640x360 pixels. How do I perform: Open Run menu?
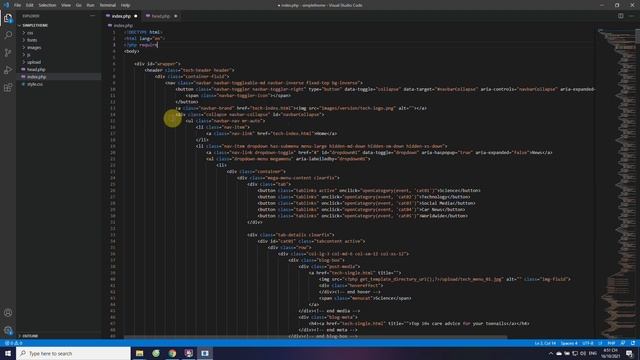tap(91, 5)
